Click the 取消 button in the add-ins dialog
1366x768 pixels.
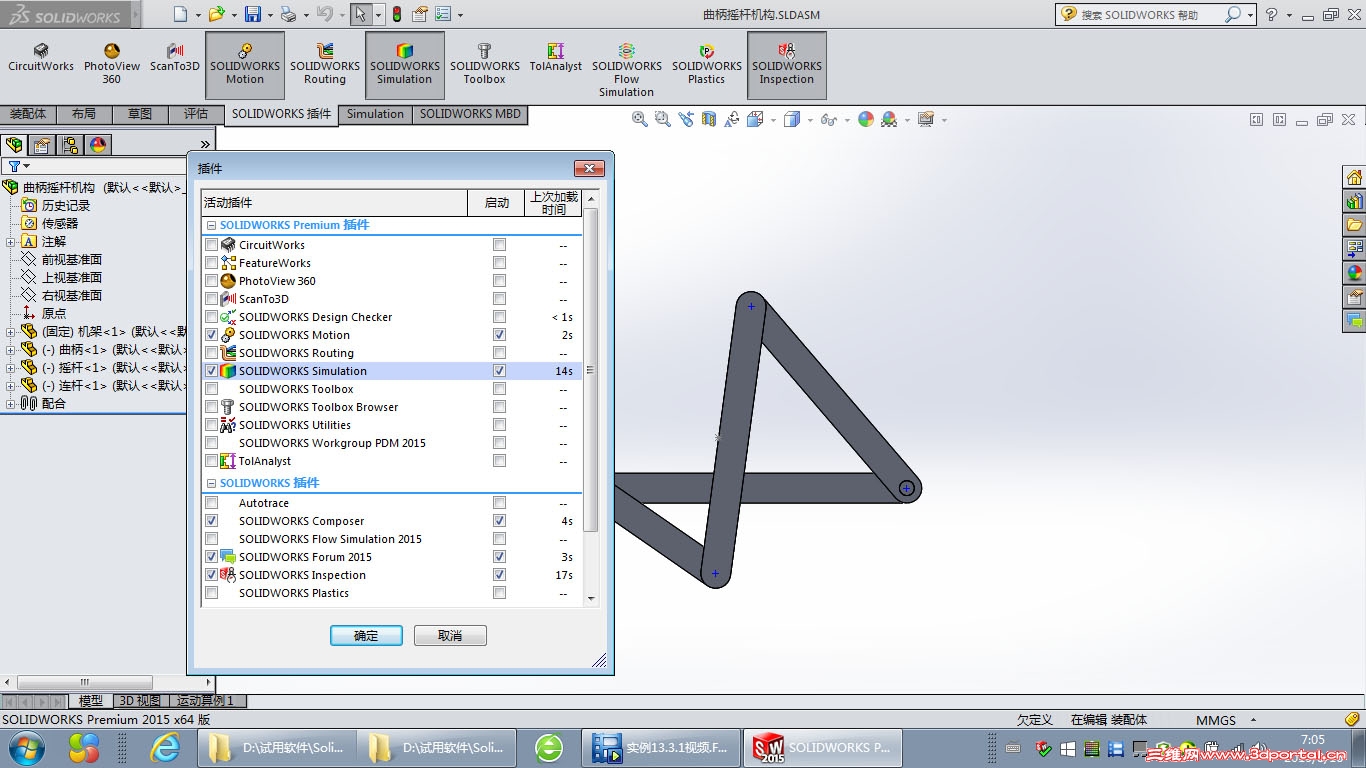tap(450, 636)
